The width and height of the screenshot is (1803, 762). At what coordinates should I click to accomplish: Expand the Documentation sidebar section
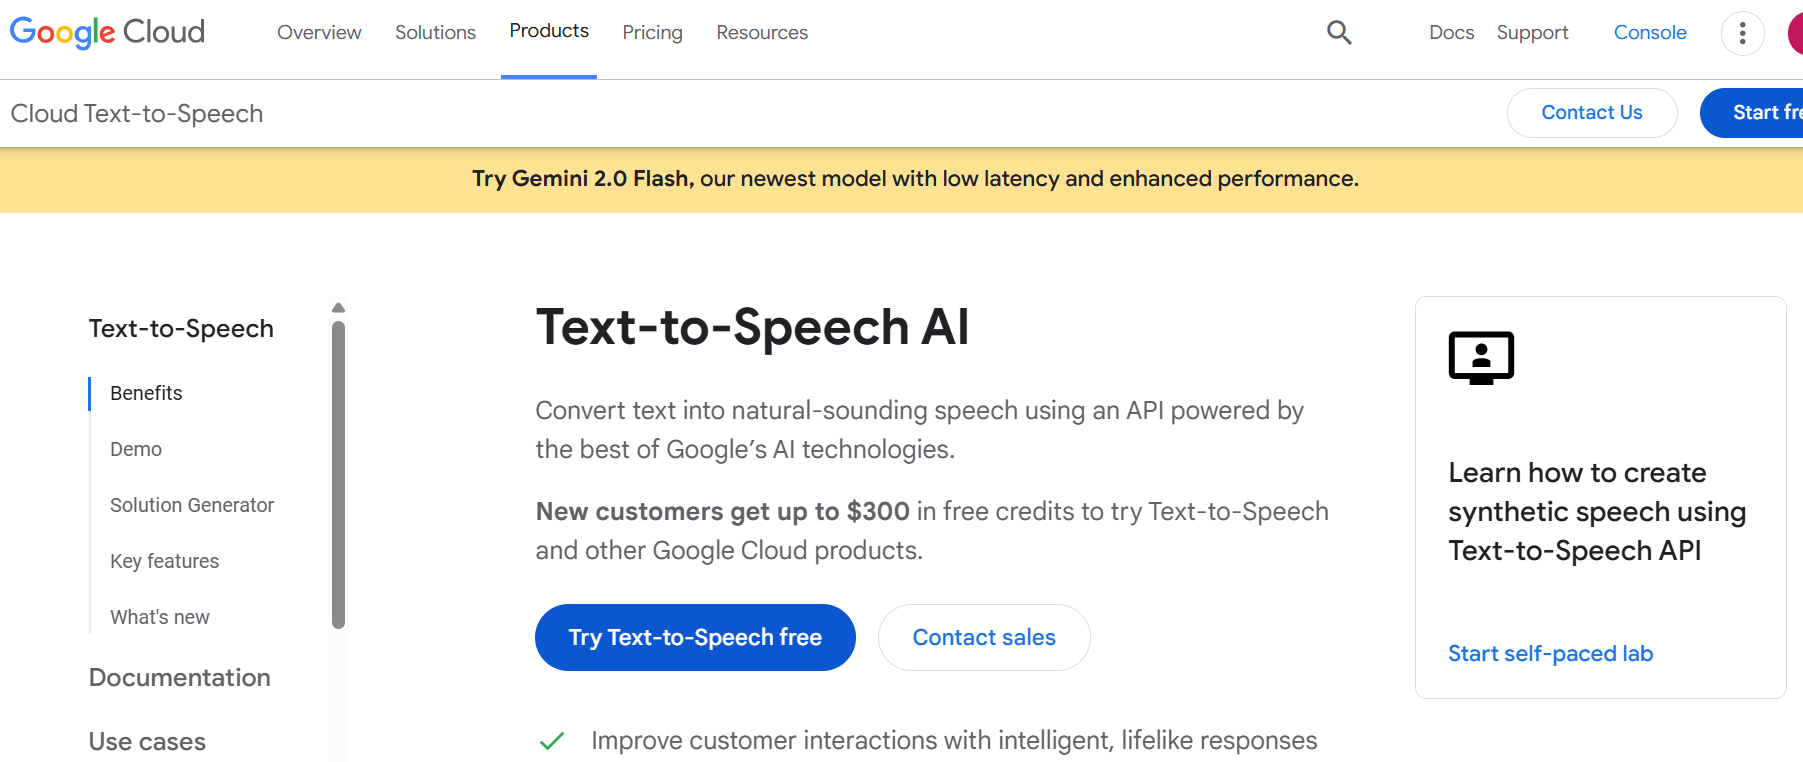tap(180, 677)
